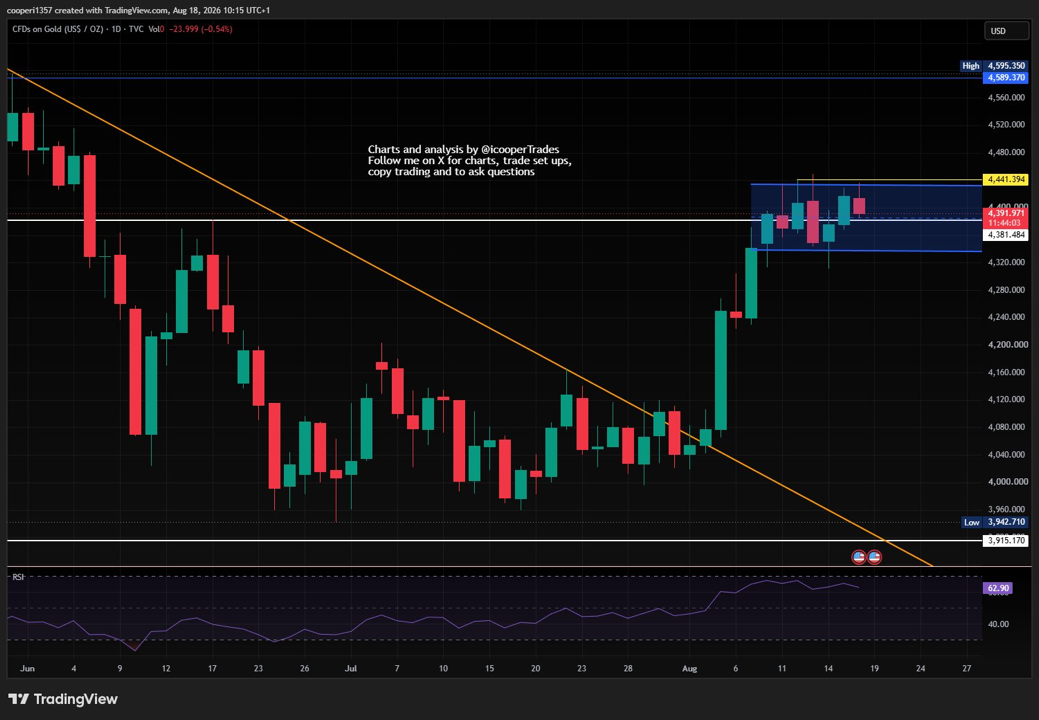Click the 1D interval label in chart legend
The width and height of the screenshot is (1039, 720).
click(116, 29)
